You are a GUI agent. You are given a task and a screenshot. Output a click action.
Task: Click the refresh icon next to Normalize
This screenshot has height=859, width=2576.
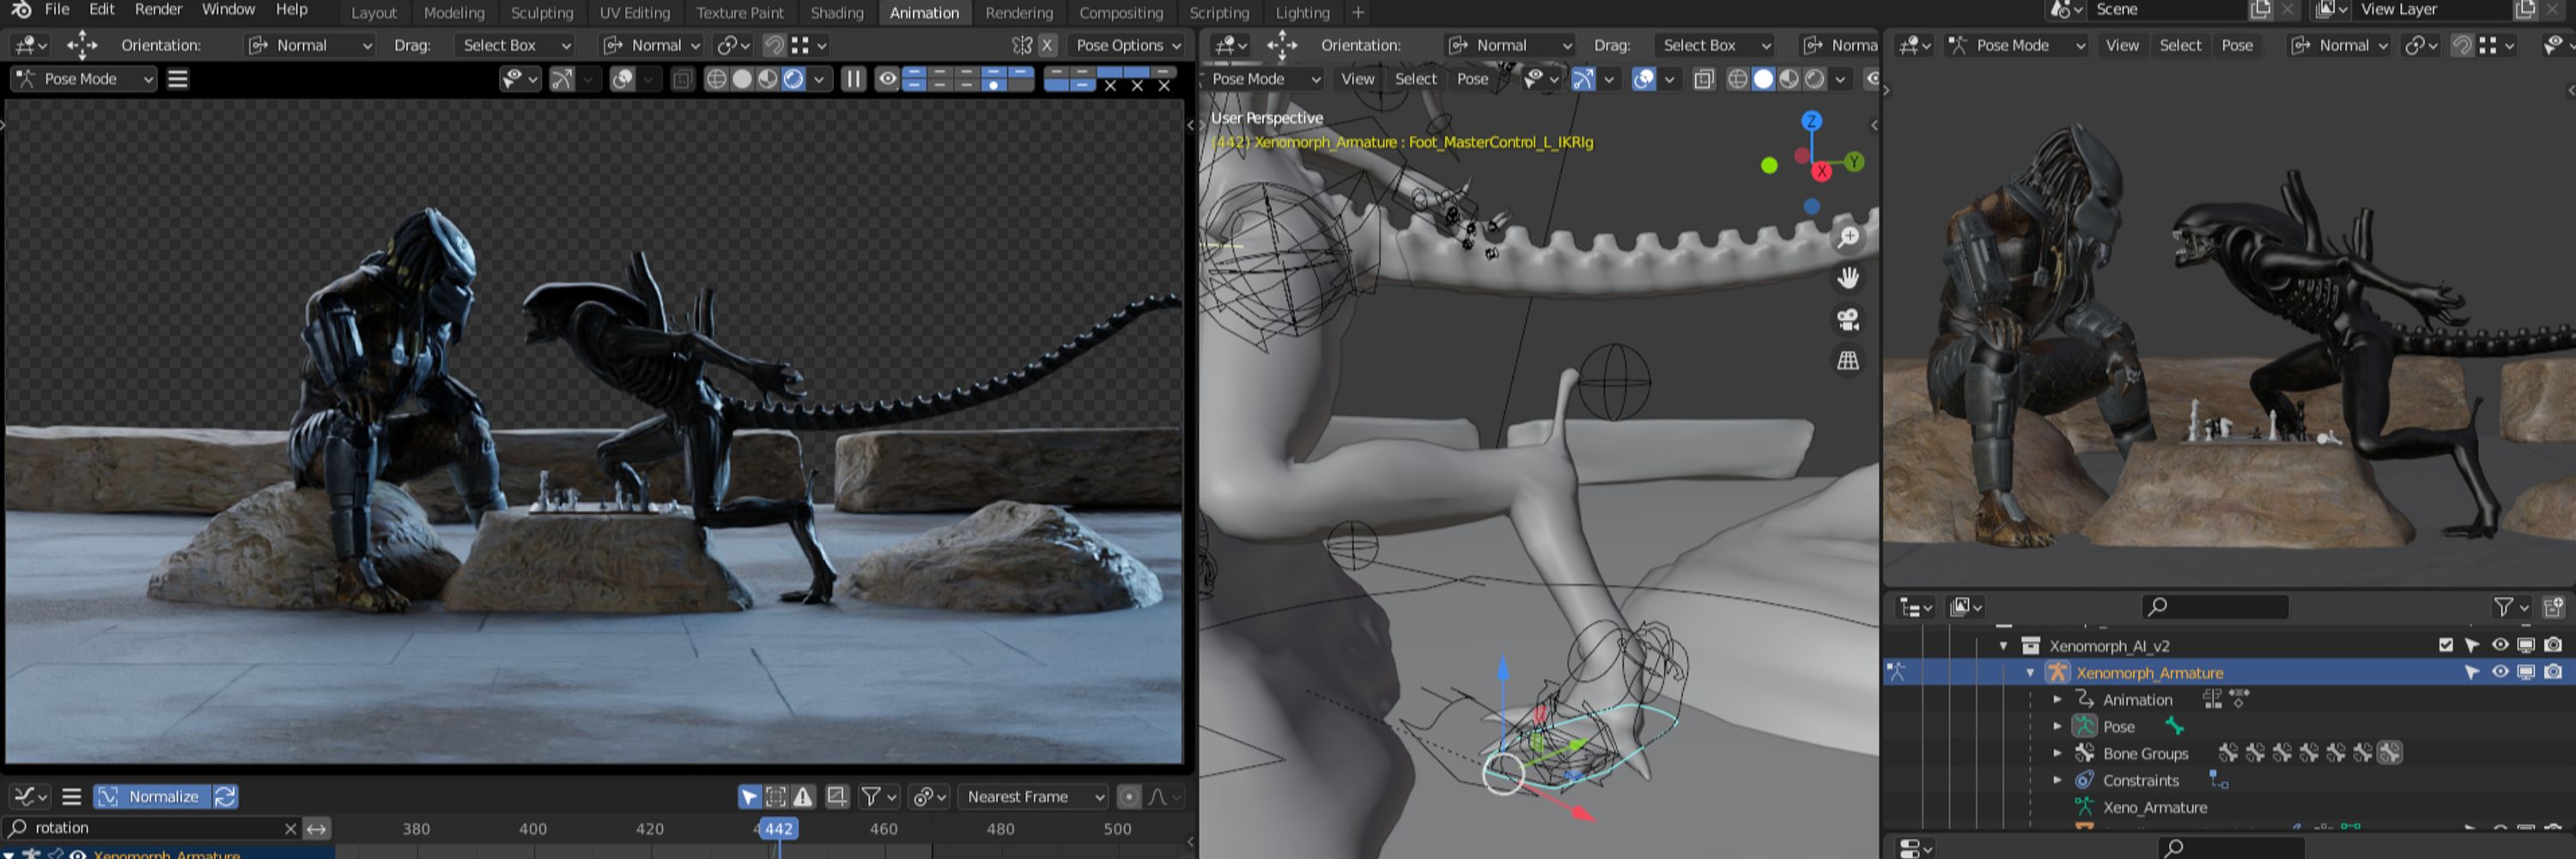pos(226,797)
